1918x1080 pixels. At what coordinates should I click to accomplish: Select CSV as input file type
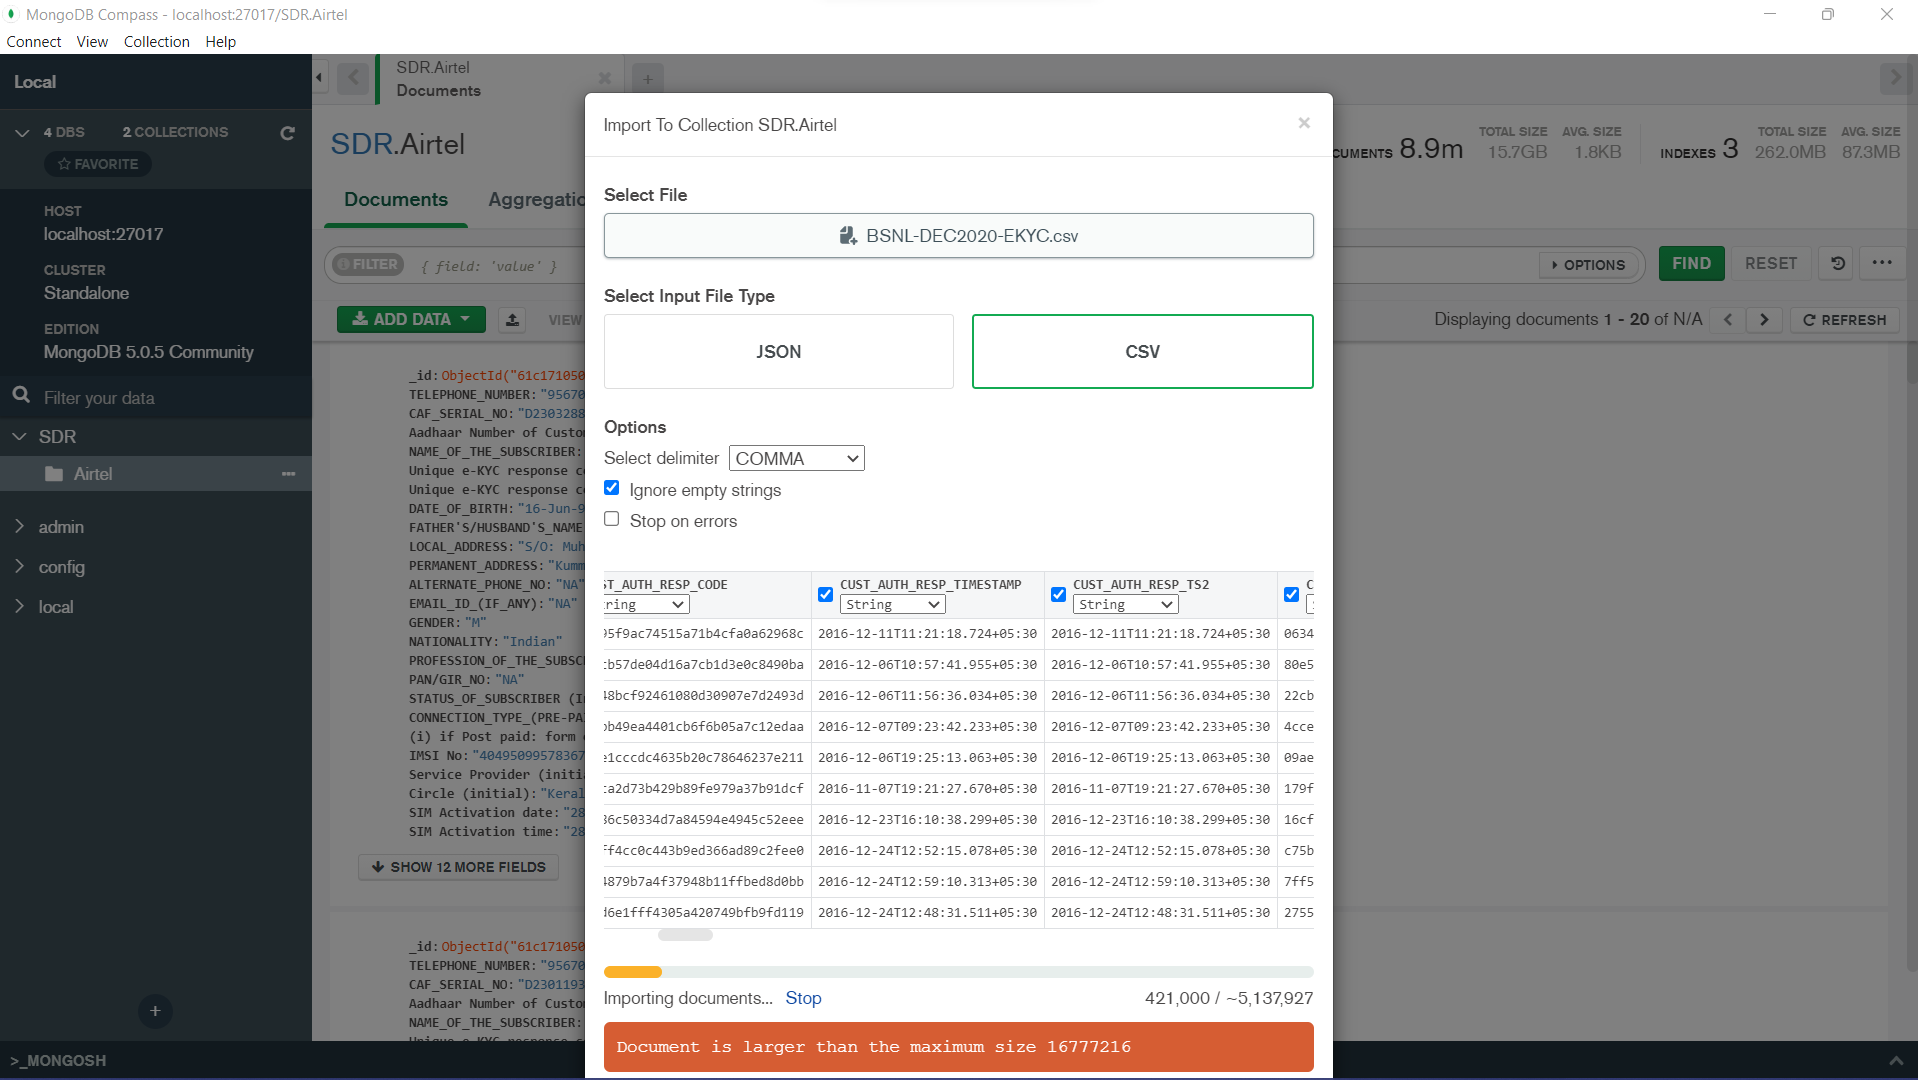(1143, 352)
